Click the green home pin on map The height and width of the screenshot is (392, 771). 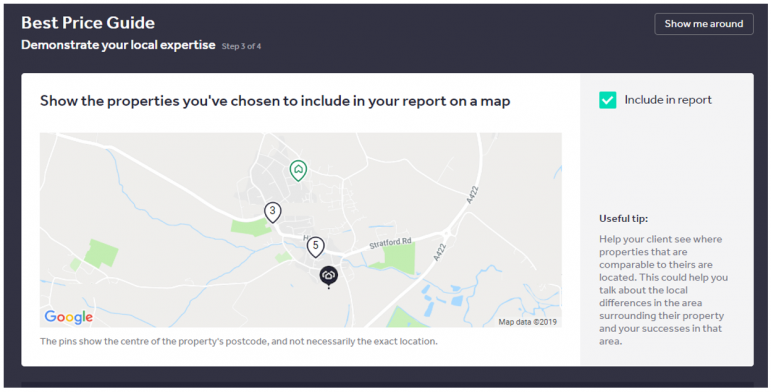tap(298, 170)
